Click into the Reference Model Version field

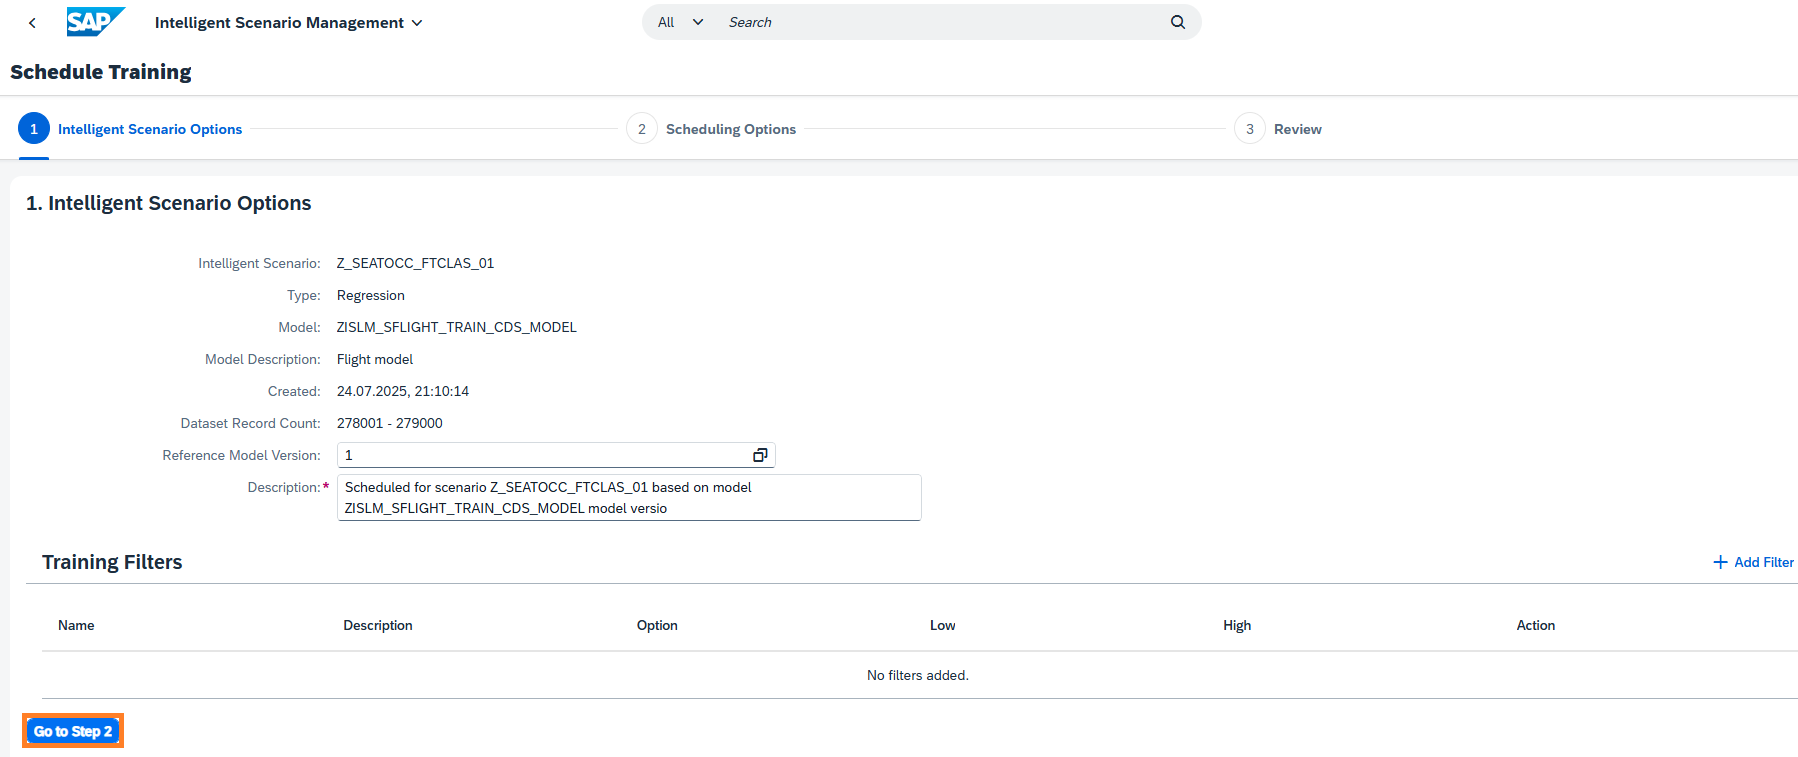[x=540, y=455]
